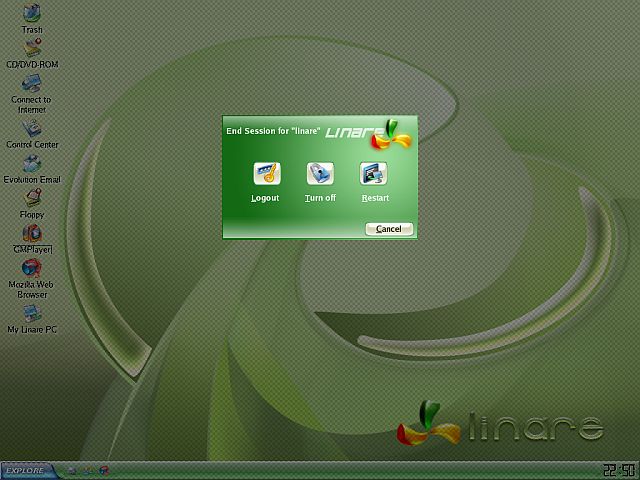
Task: Click the taskbar clock
Action: coord(618,470)
